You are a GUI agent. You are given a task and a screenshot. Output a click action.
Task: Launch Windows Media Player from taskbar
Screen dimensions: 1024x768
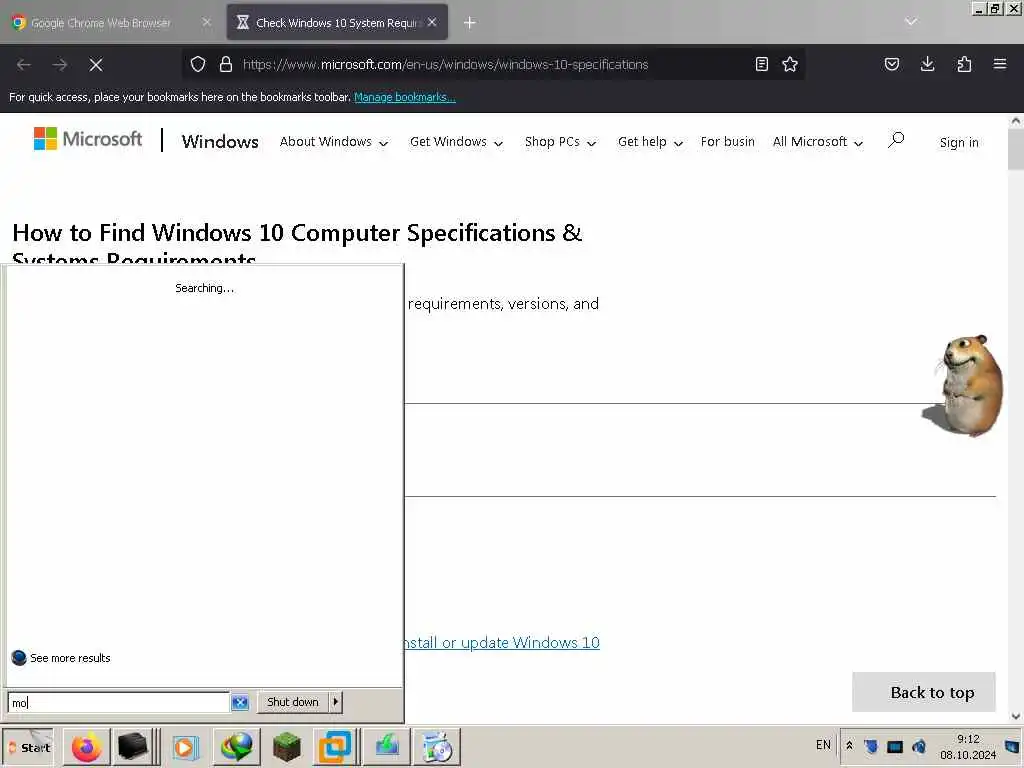coord(185,747)
